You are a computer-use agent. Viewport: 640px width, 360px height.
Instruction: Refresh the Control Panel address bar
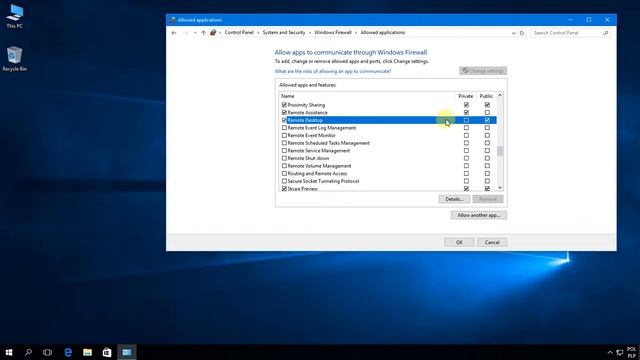[522, 33]
